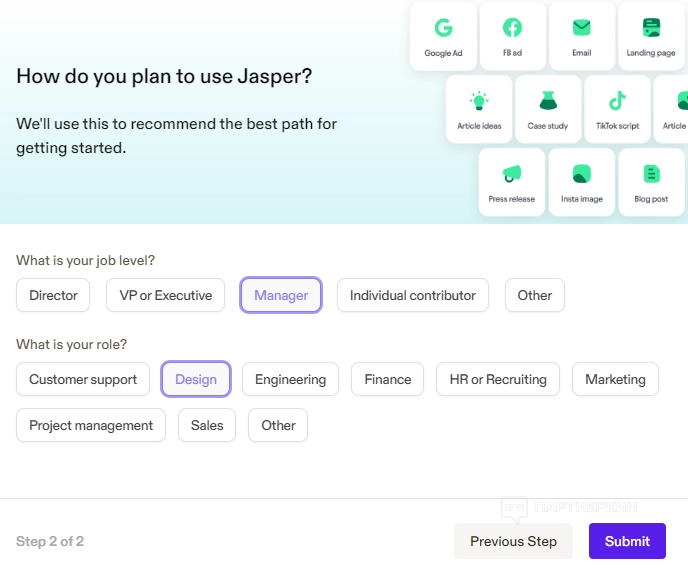Click the FB ad Facebook icon
Image resolution: width=688 pixels, height=576 pixels.
pos(512,36)
